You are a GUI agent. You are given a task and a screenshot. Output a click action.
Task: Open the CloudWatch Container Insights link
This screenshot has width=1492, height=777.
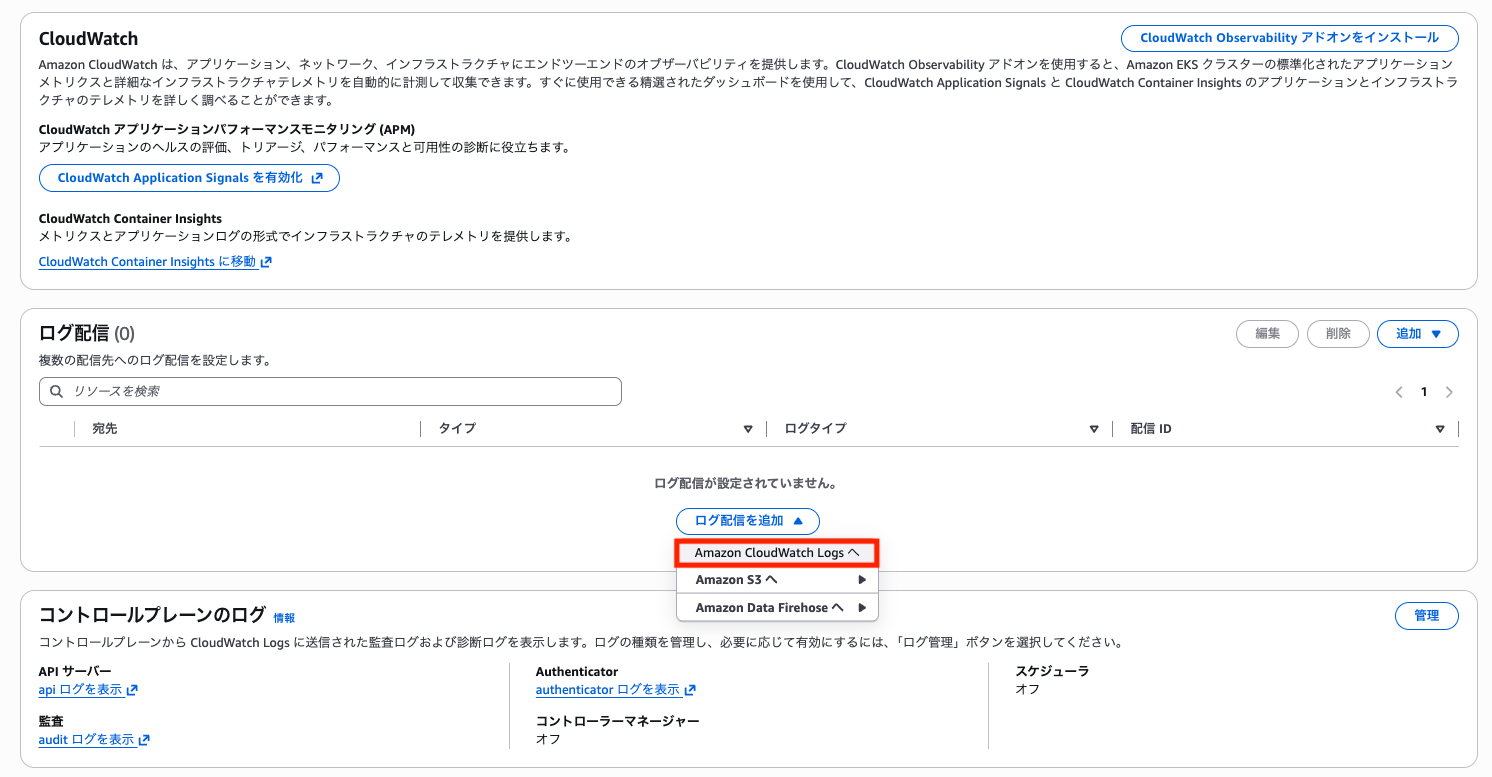point(155,262)
